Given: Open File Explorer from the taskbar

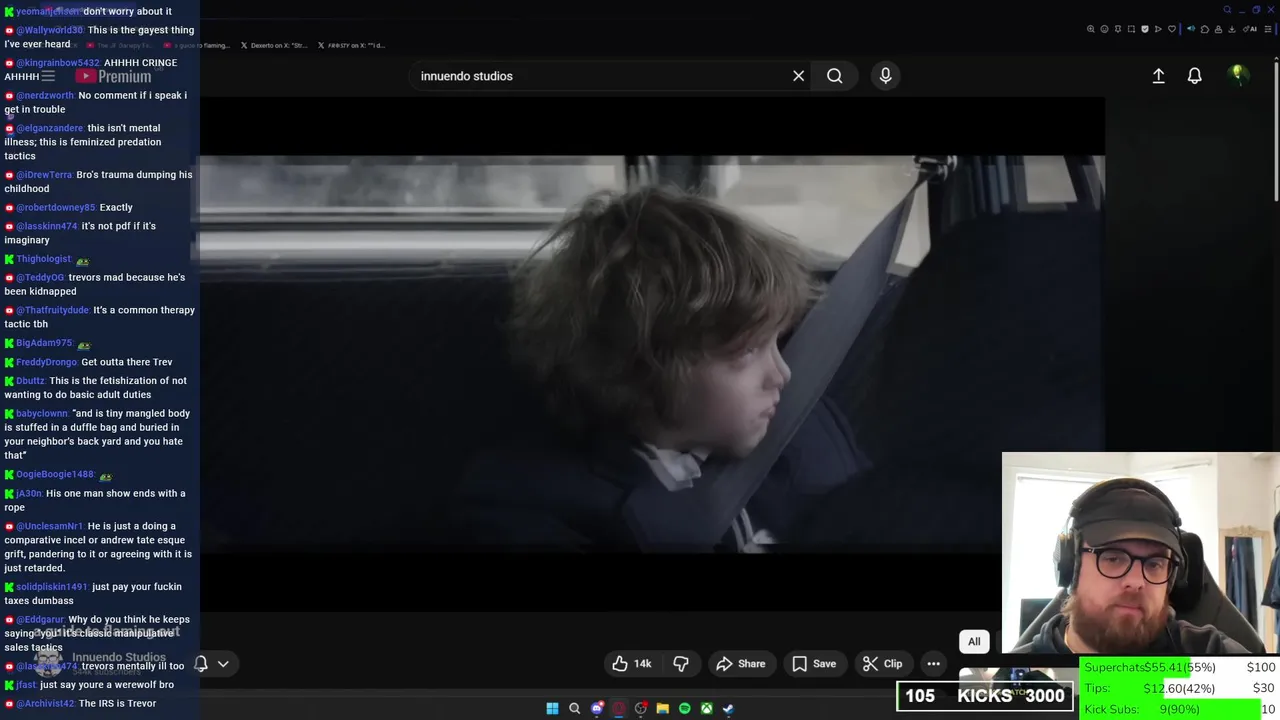Looking at the screenshot, I should point(662,708).
